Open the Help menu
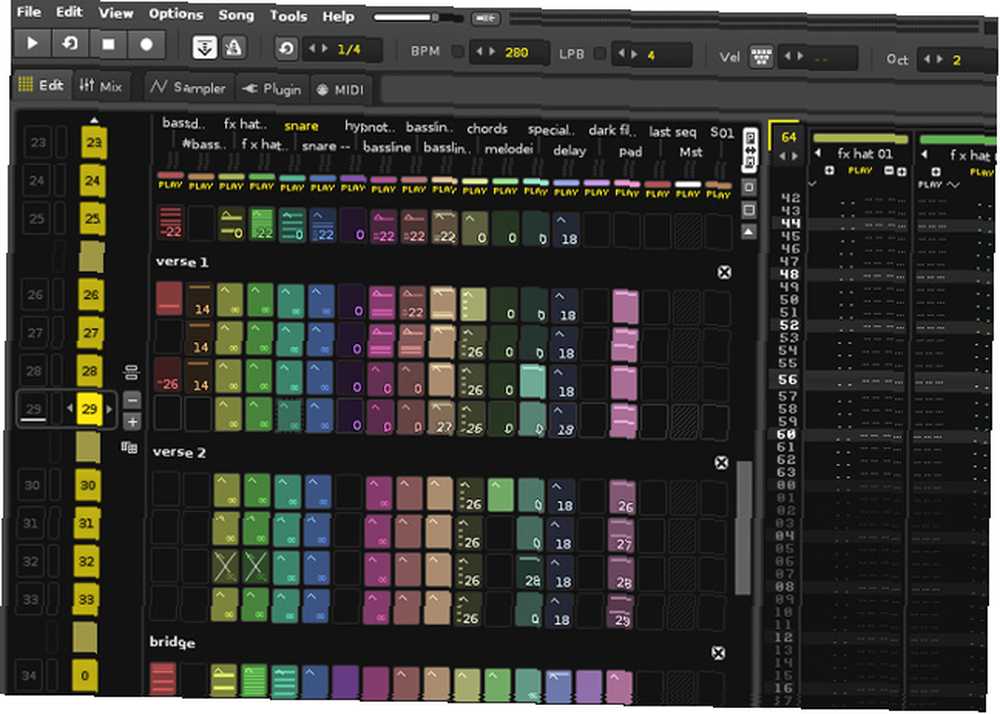1000x714 pixels. (338, 17)
